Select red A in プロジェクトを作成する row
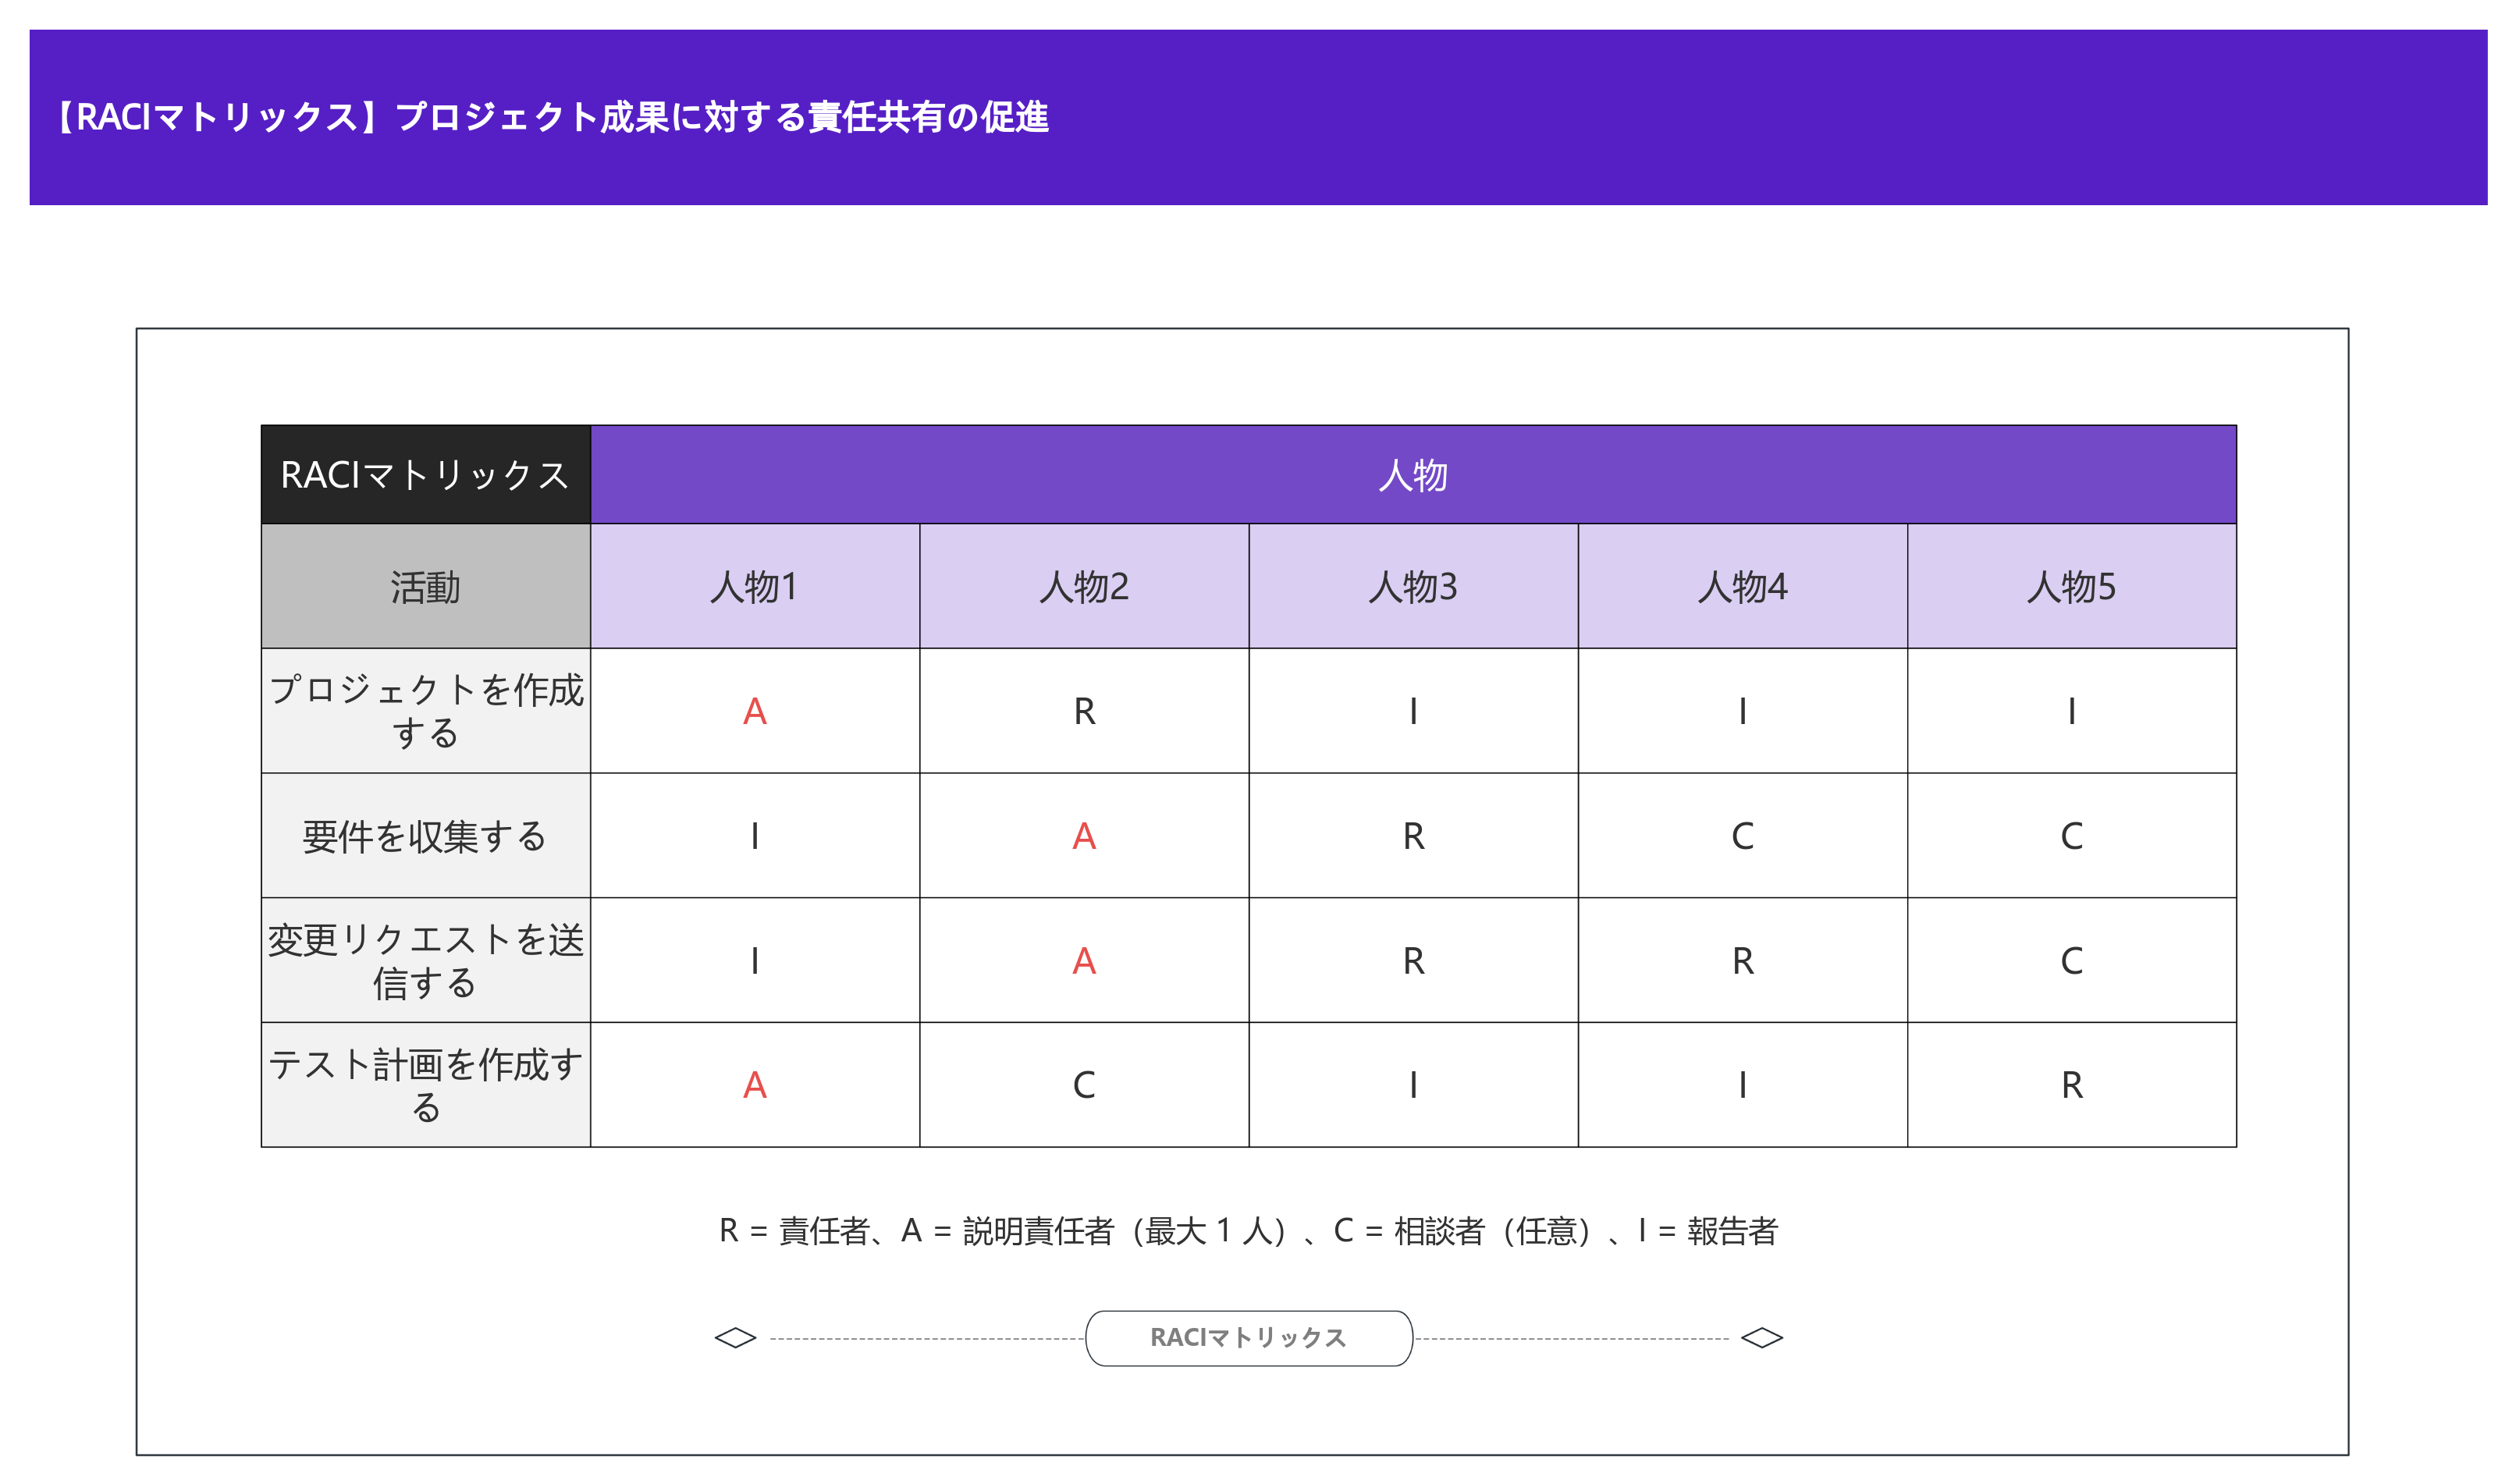 [x=755, y=711]
